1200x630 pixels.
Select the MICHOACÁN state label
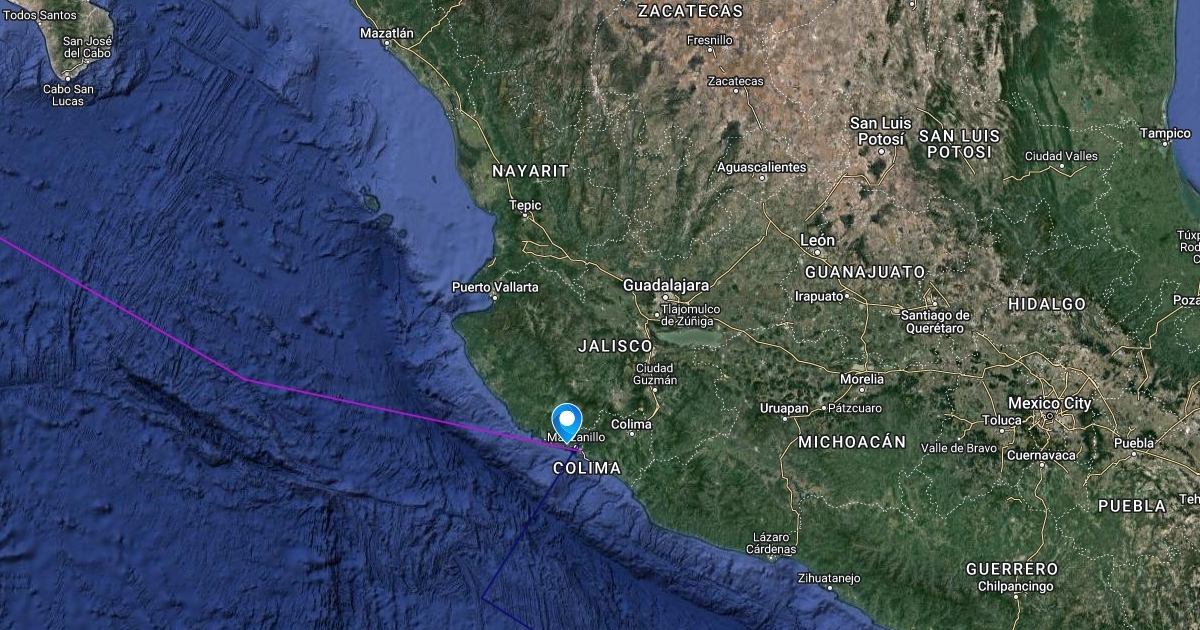(x=852, y=441)
